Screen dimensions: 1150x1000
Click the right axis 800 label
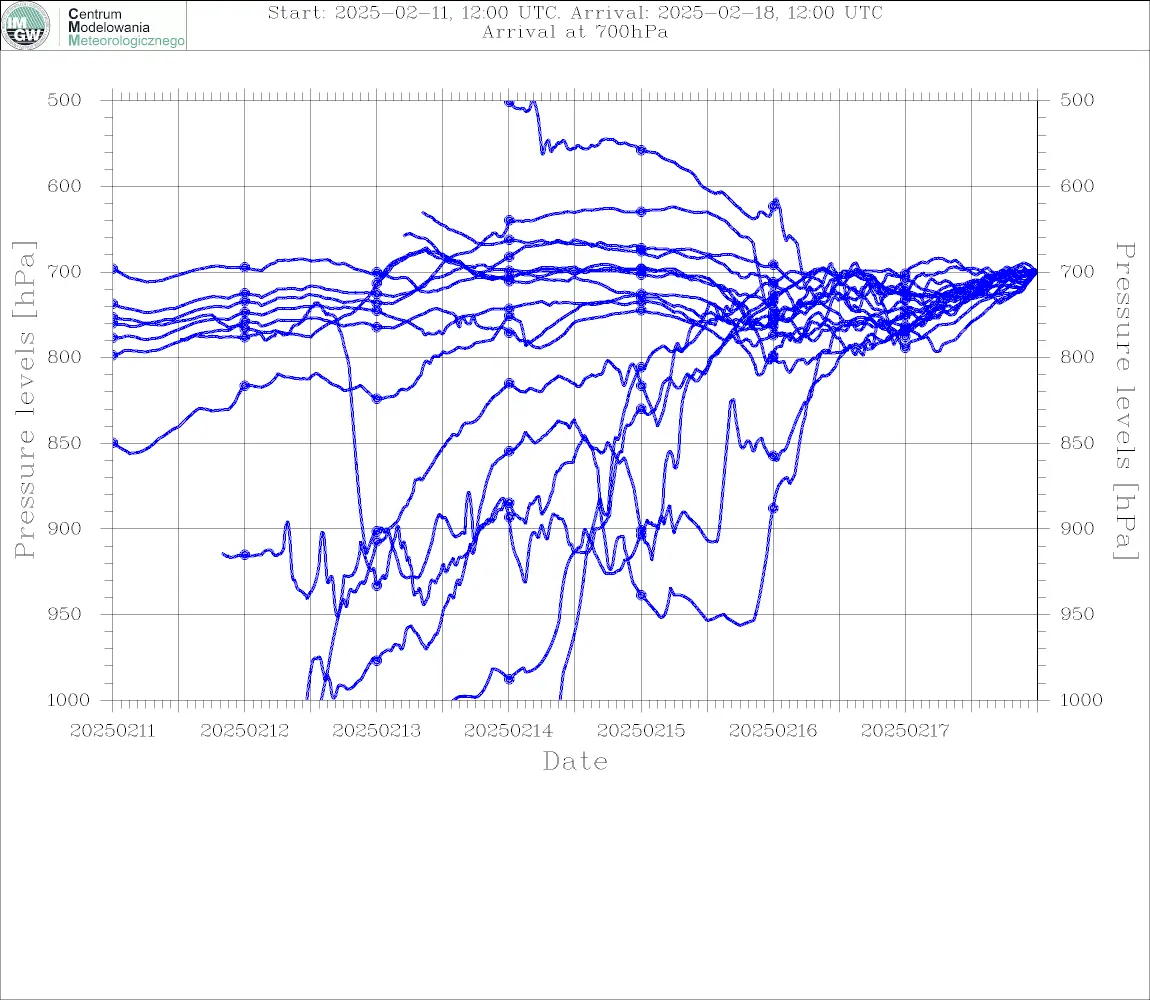tap(1077, 357)
